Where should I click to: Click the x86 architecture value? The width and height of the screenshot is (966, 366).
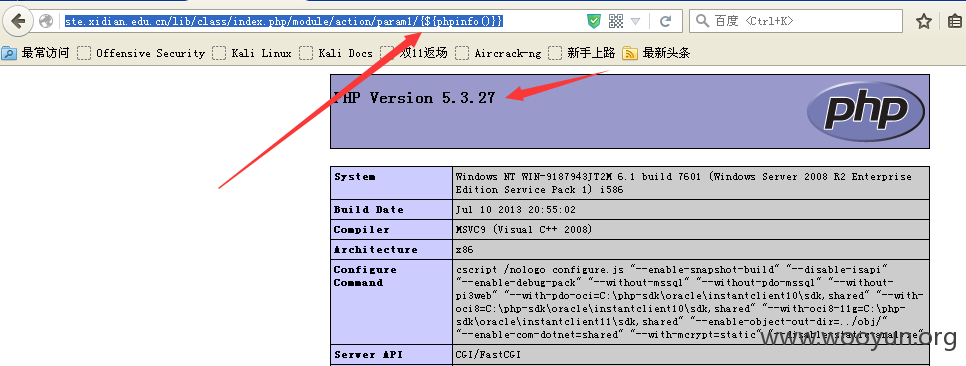[x=465, y=250]
